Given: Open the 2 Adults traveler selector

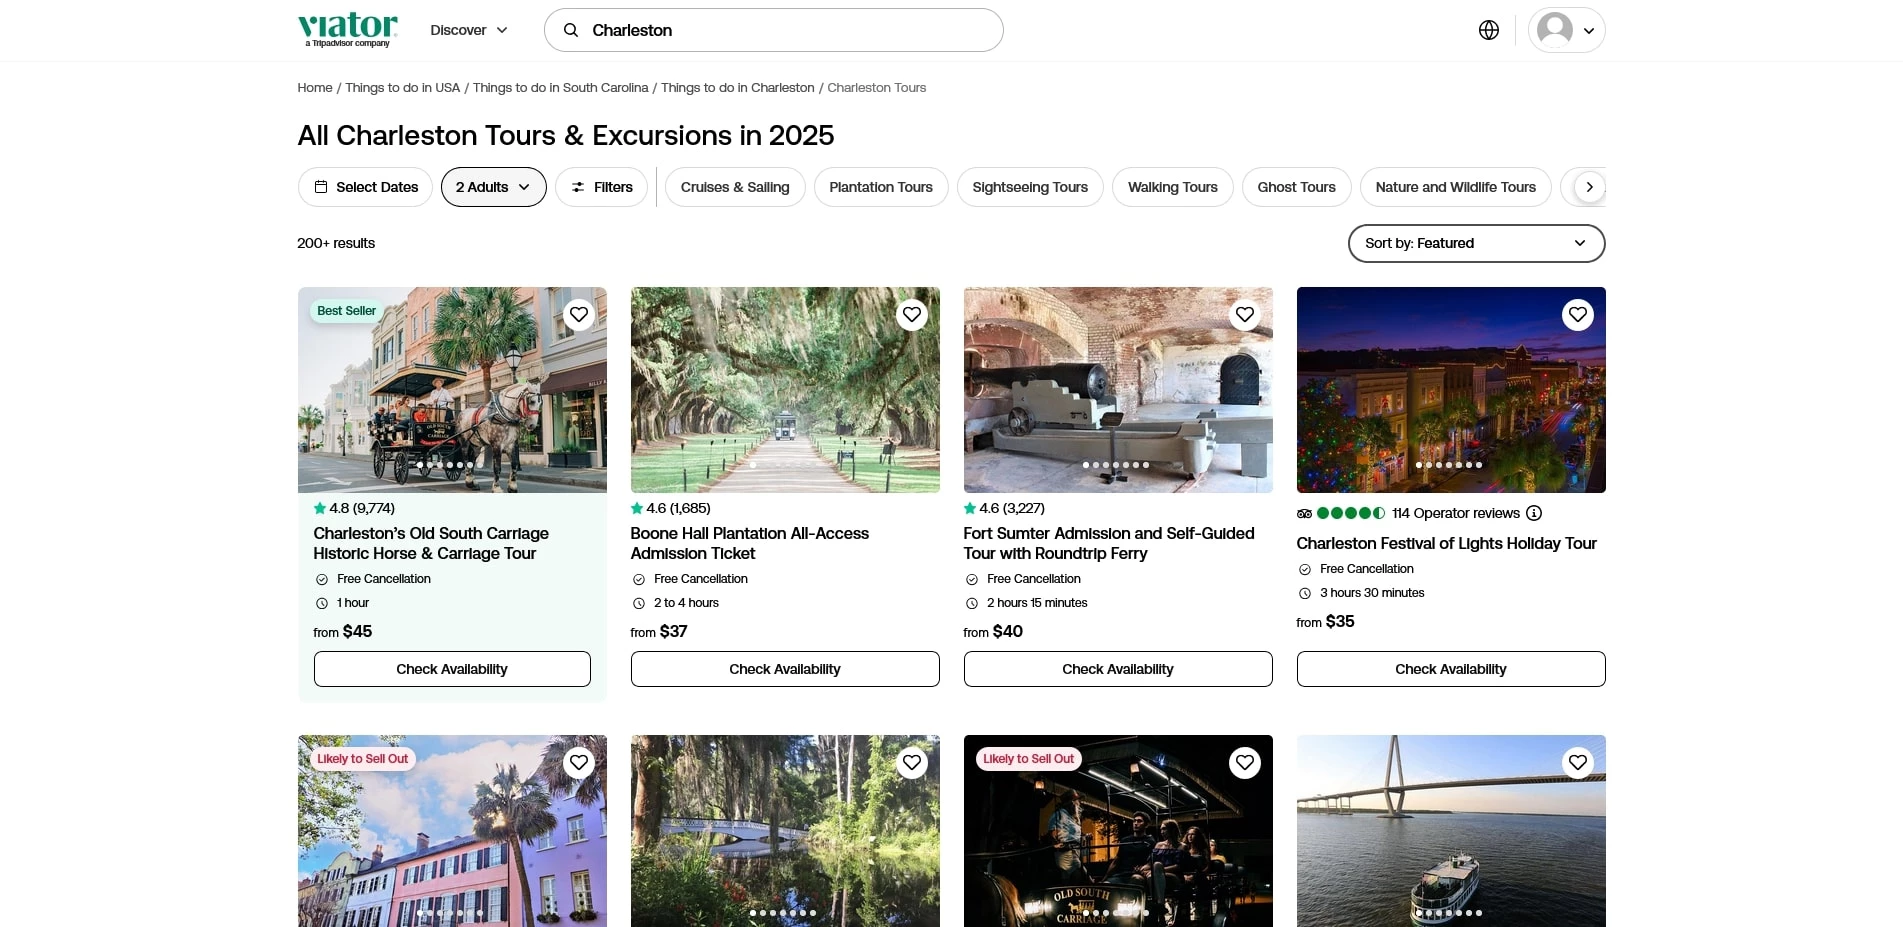Looking at the screenshot, I should click(493, 187).
